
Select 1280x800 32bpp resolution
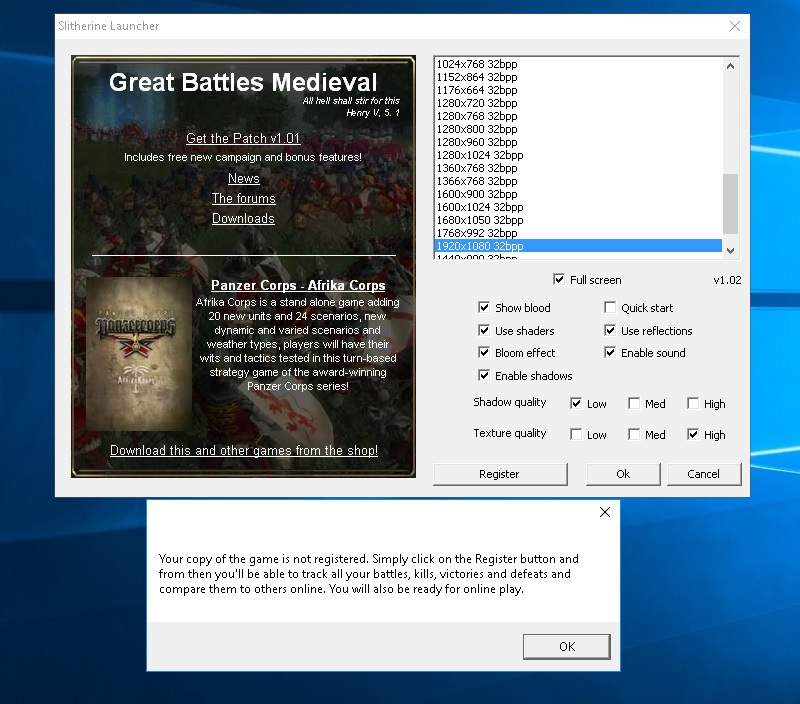click(x=578, y=129)
